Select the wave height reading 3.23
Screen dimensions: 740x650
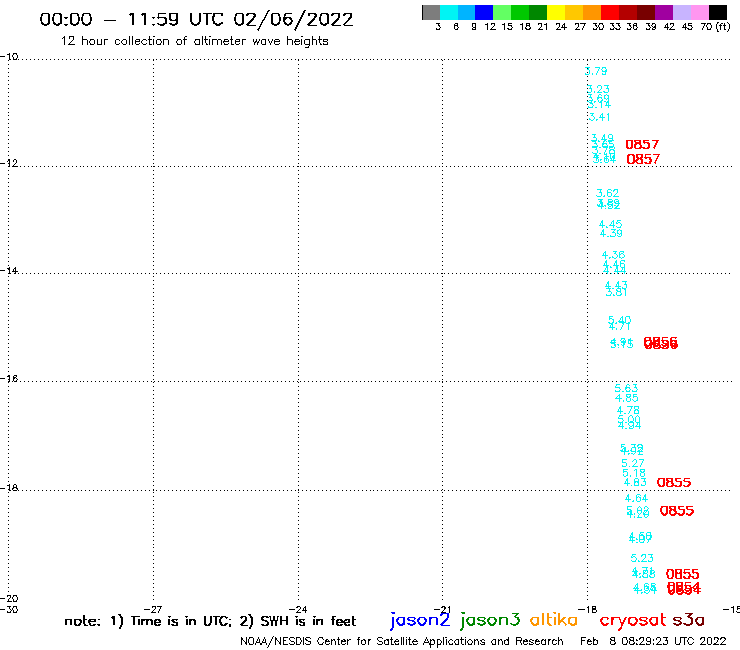(598, 89)
